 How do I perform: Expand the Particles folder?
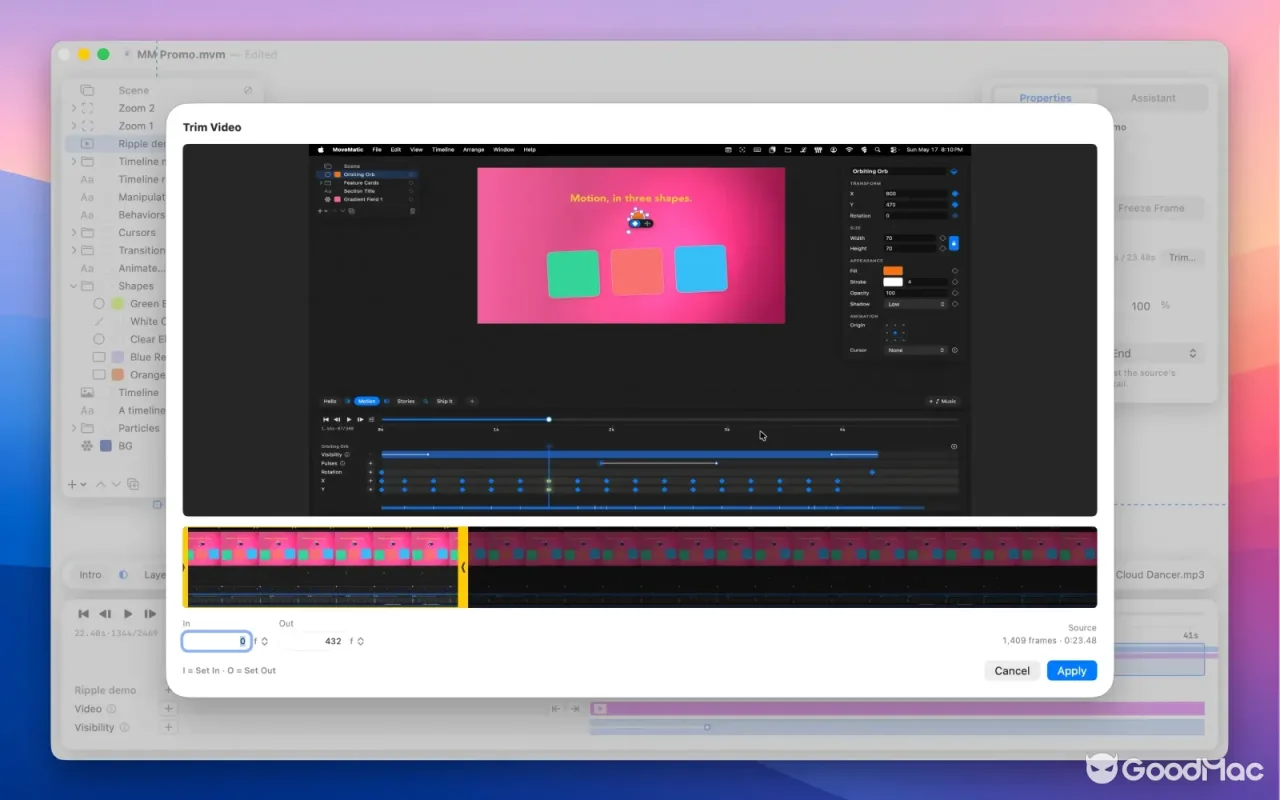[73, 428]
